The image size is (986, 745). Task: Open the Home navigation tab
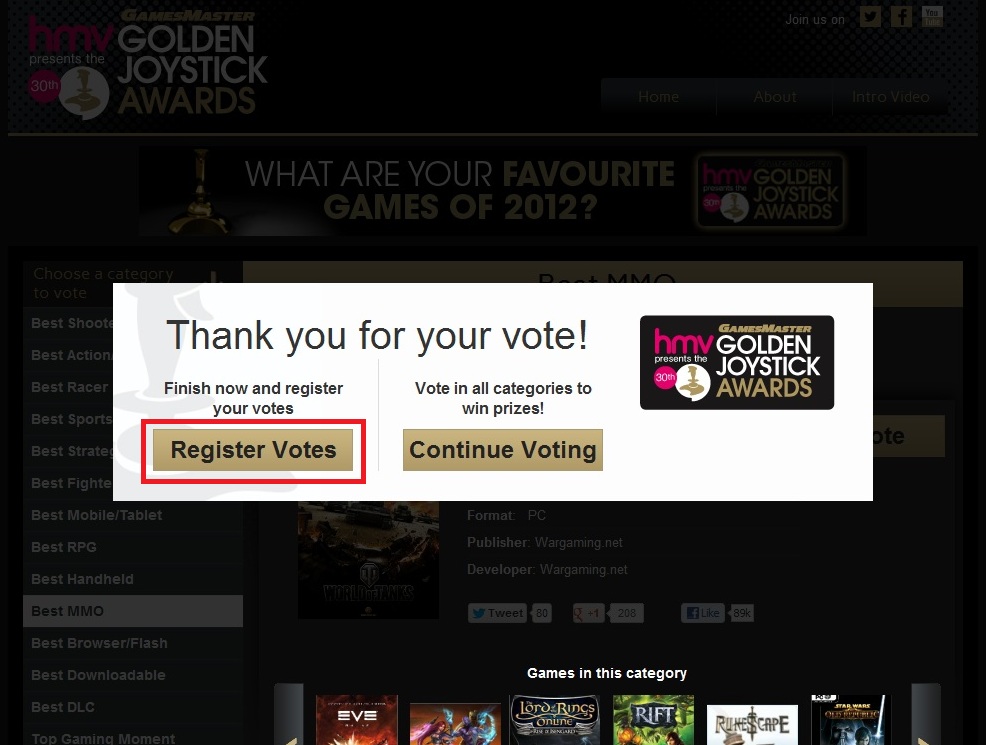658,97
